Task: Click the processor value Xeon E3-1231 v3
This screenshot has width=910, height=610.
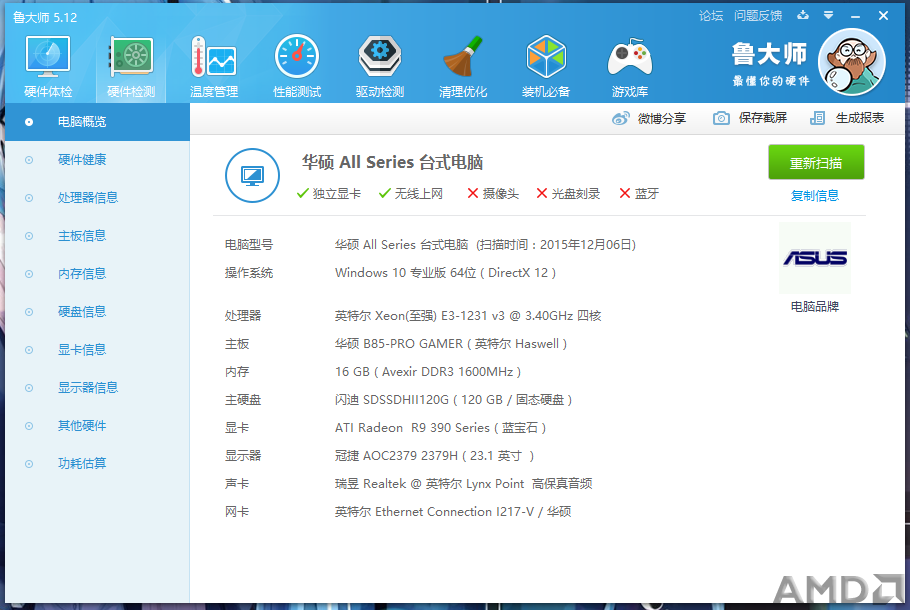Action: (x=468, y=316)
